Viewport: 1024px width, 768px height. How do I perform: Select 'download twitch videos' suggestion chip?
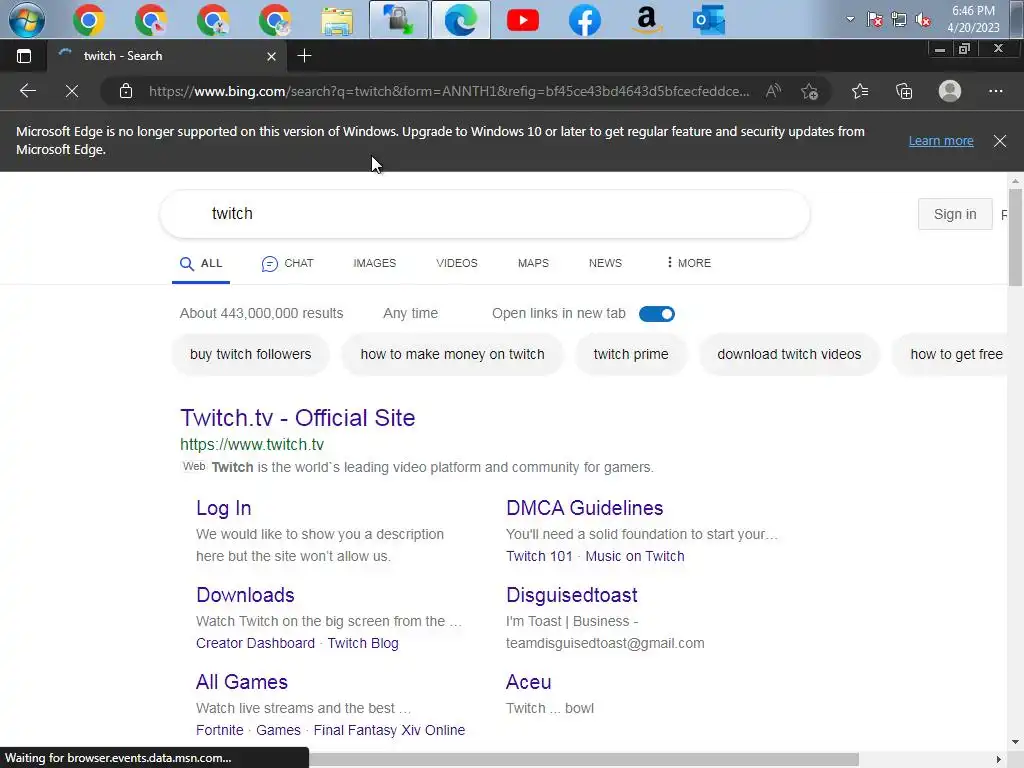pyautogui.click(x=789, y=354)
